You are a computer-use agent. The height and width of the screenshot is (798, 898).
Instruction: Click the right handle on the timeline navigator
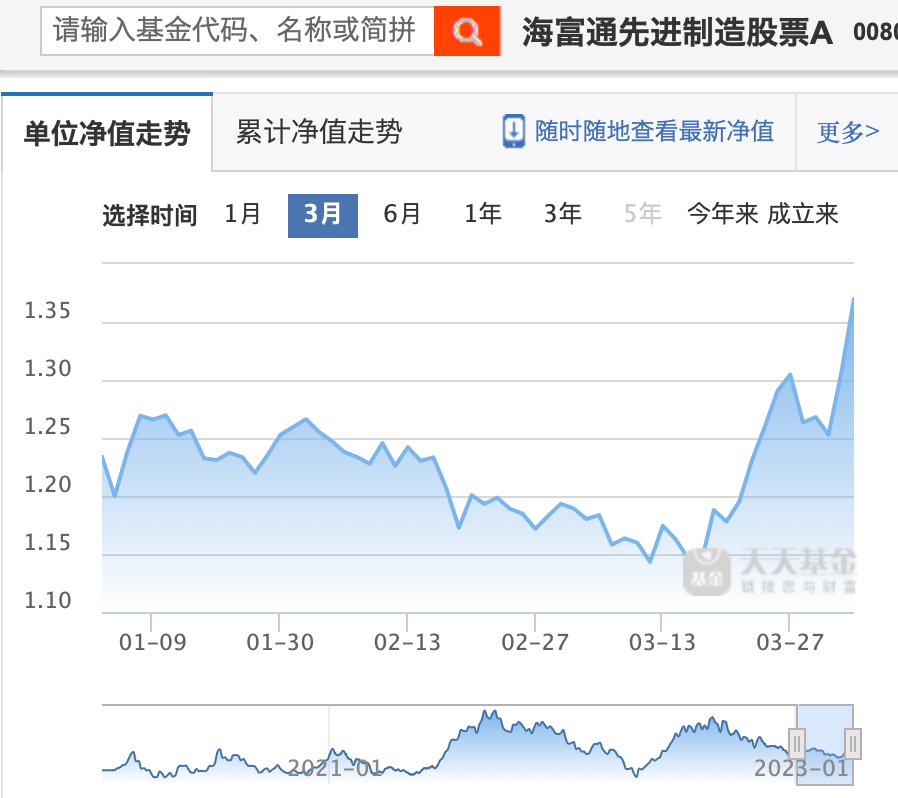(x=852, y=744)
